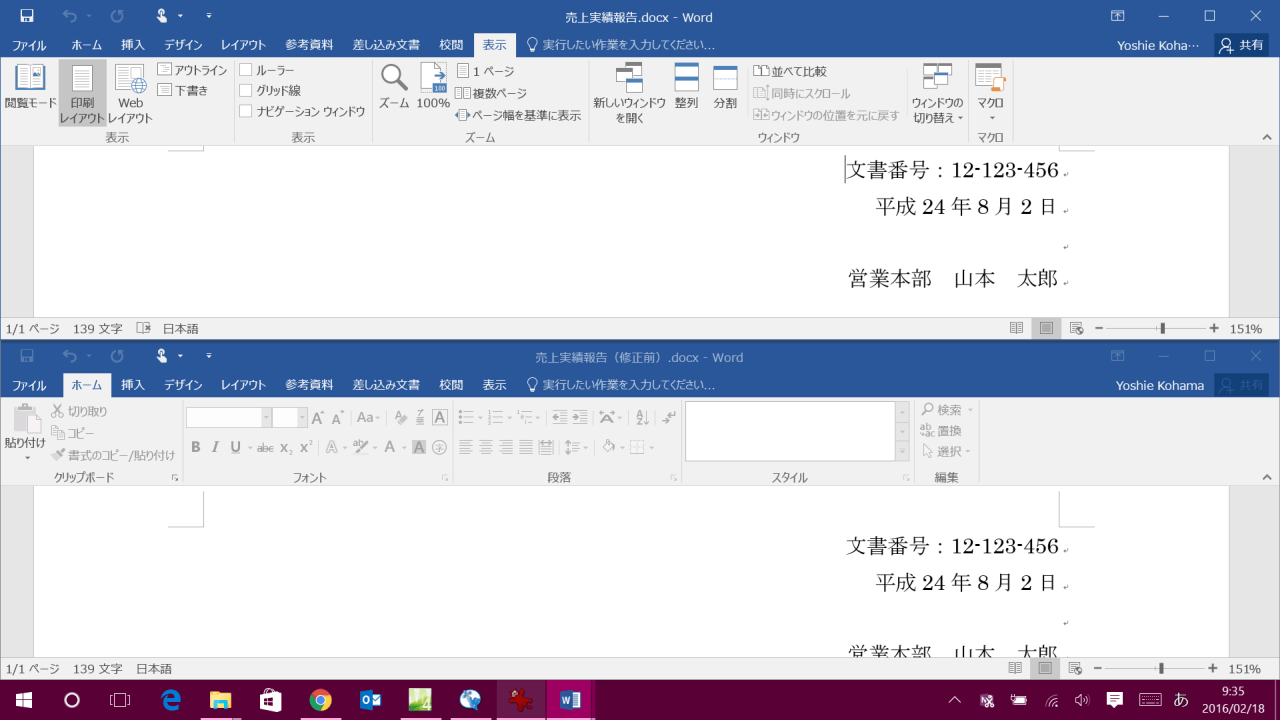Image resolution: width=1280 pixels, height=720 pixels.
Task: Open the 挿入 tab in the top window
Action: (132, 45)
